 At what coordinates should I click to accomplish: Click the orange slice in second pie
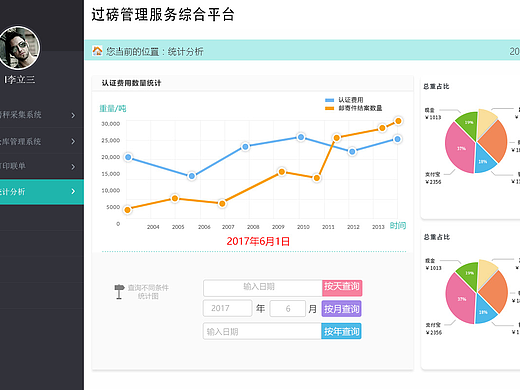pos(494,291)
